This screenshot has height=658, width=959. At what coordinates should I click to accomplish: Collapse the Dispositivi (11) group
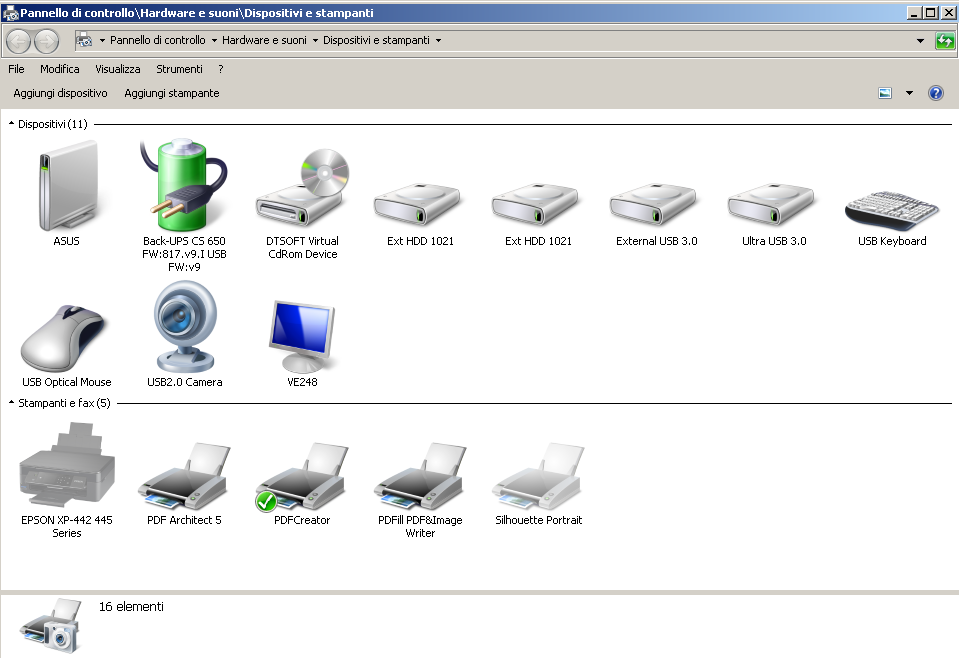click(11, 124)
